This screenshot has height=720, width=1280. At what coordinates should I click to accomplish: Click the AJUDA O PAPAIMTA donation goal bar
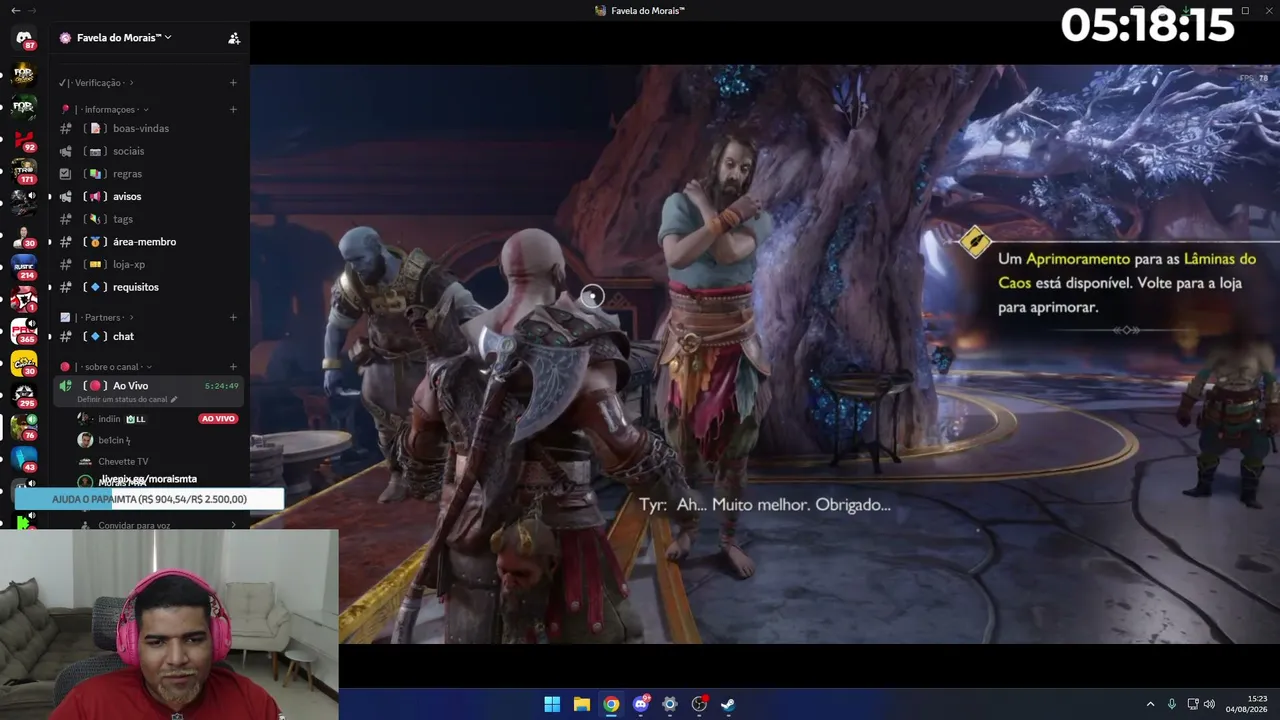(x=149, y=499)
